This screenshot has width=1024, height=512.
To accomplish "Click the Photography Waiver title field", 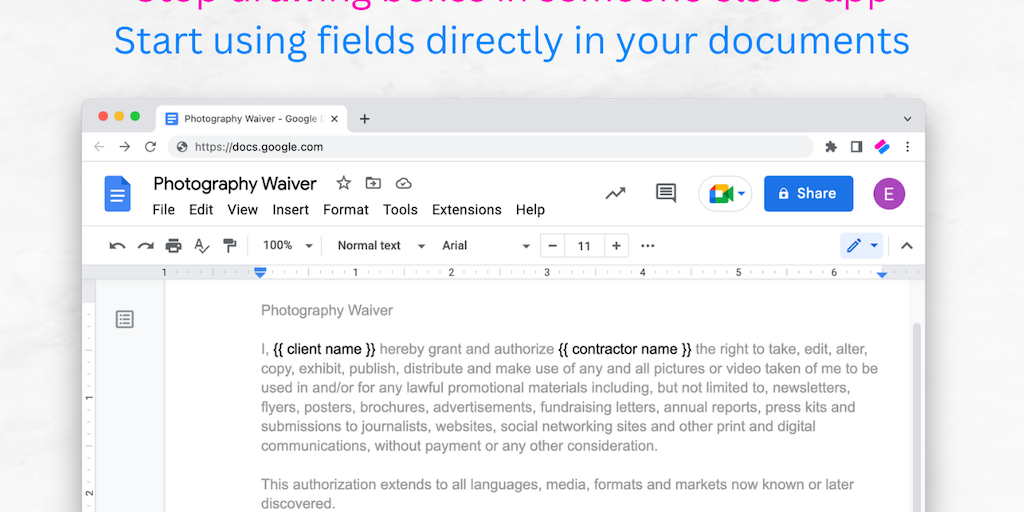I will pyautogui.click(x=235, y=184).
